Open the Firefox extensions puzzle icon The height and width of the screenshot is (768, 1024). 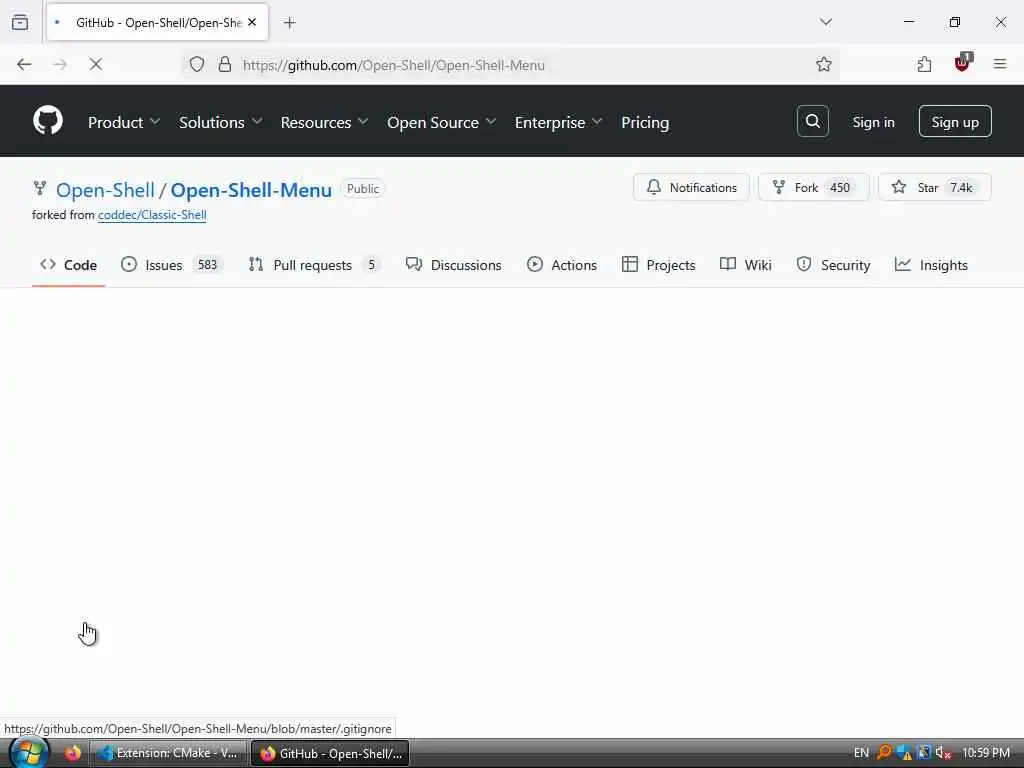[x=924, y=64]
